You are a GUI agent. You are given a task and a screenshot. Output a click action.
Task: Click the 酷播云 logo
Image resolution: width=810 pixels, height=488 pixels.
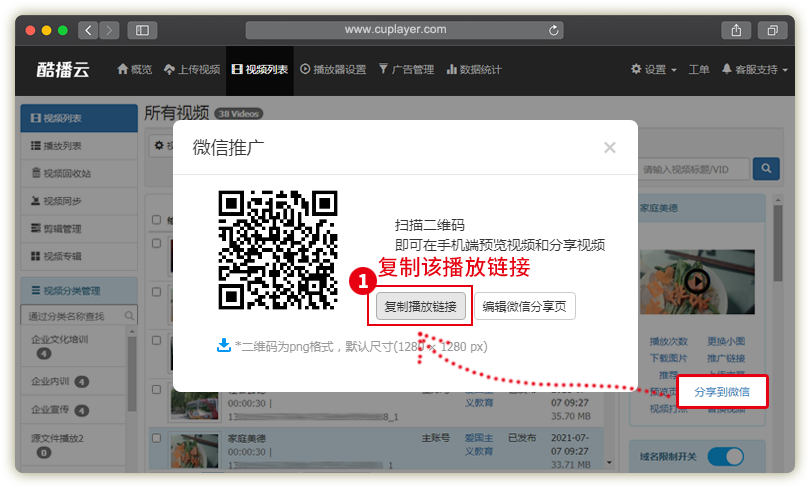(x=63, y=70)
